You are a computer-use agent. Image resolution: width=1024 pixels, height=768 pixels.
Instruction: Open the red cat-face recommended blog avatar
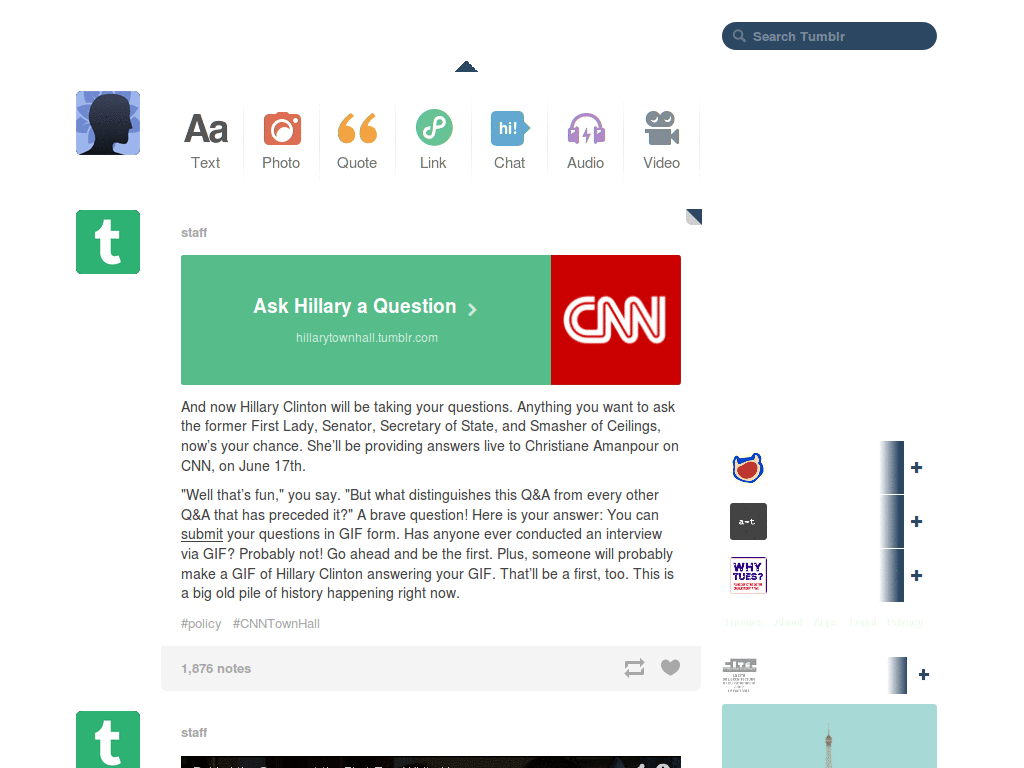748,468
